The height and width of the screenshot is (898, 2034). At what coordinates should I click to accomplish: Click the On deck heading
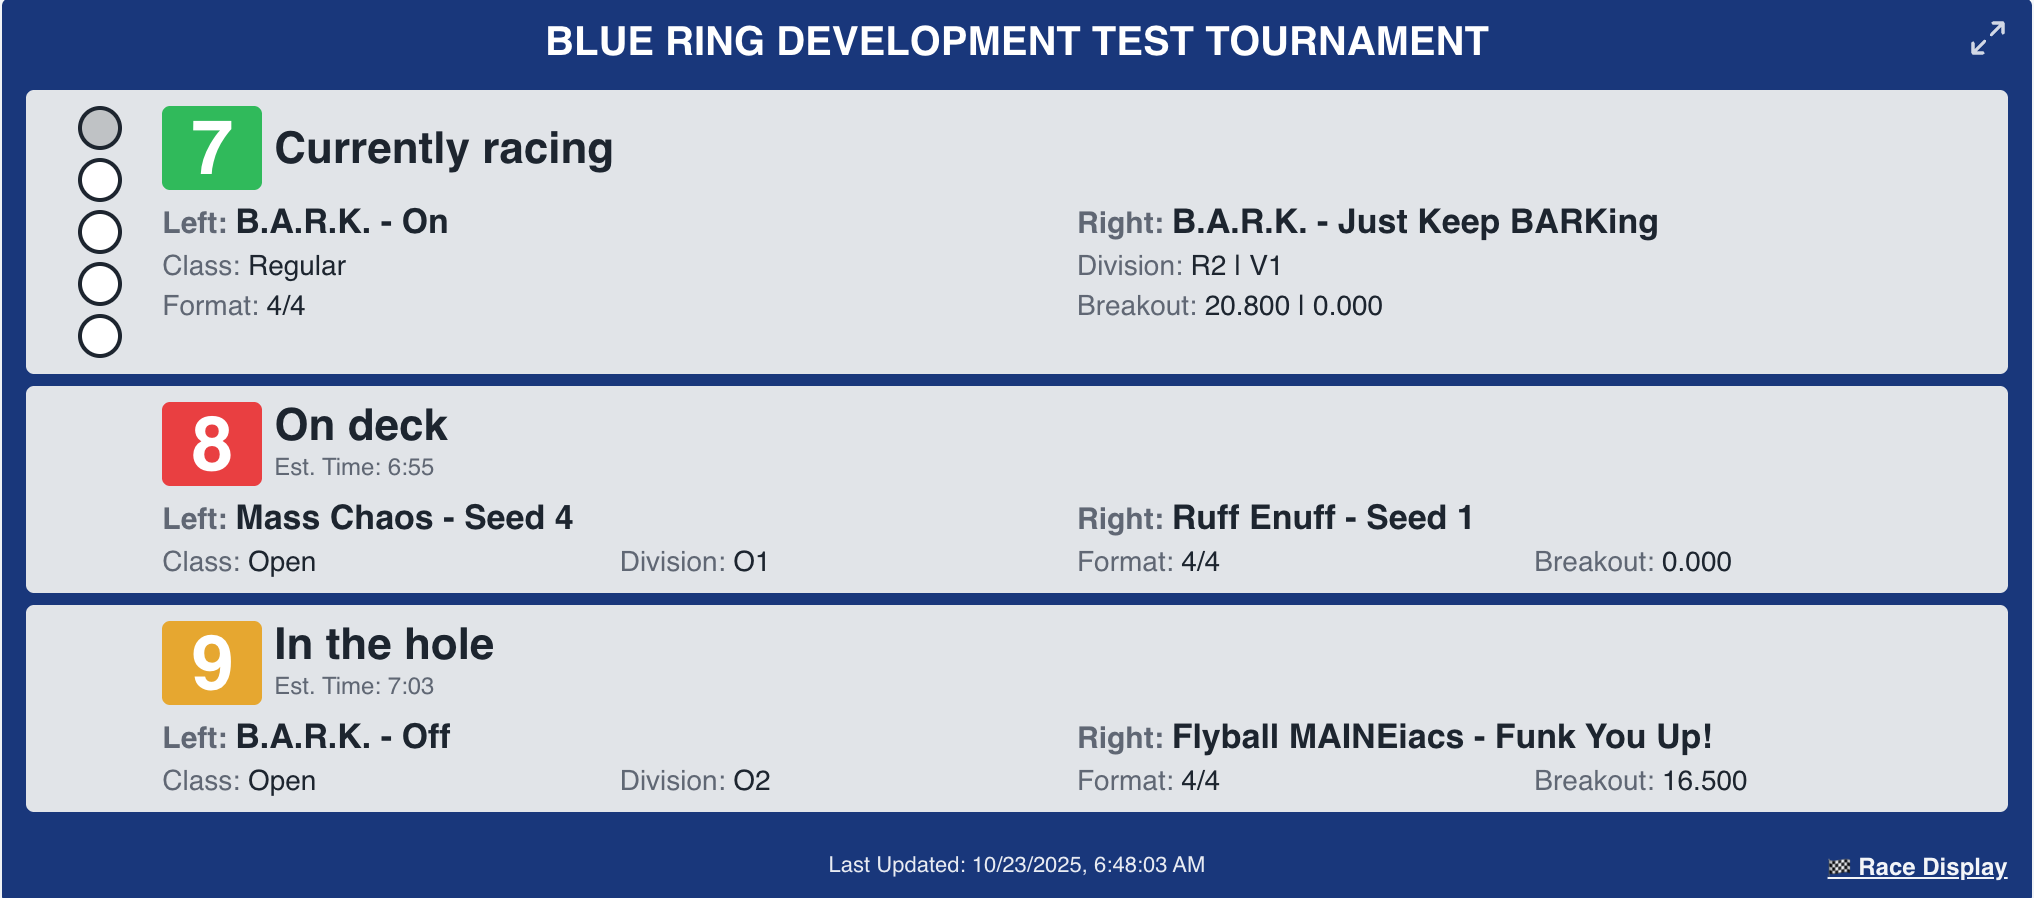(361, 425)
